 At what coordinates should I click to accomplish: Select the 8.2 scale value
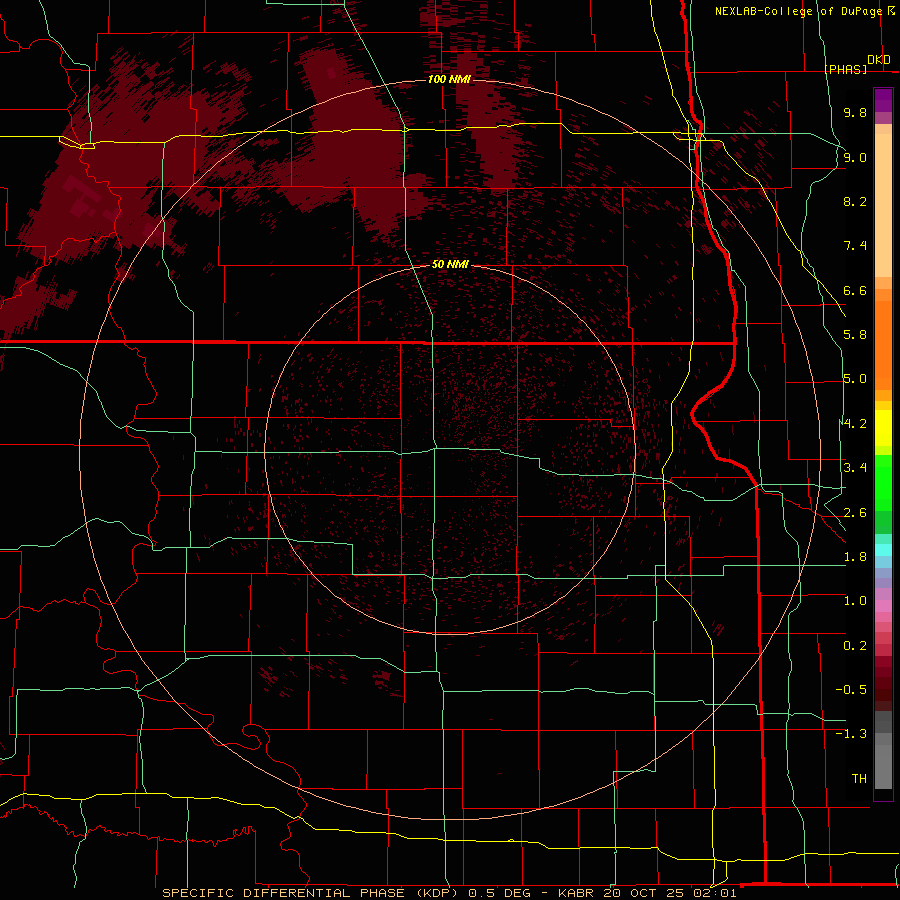(x=855, y=201)
